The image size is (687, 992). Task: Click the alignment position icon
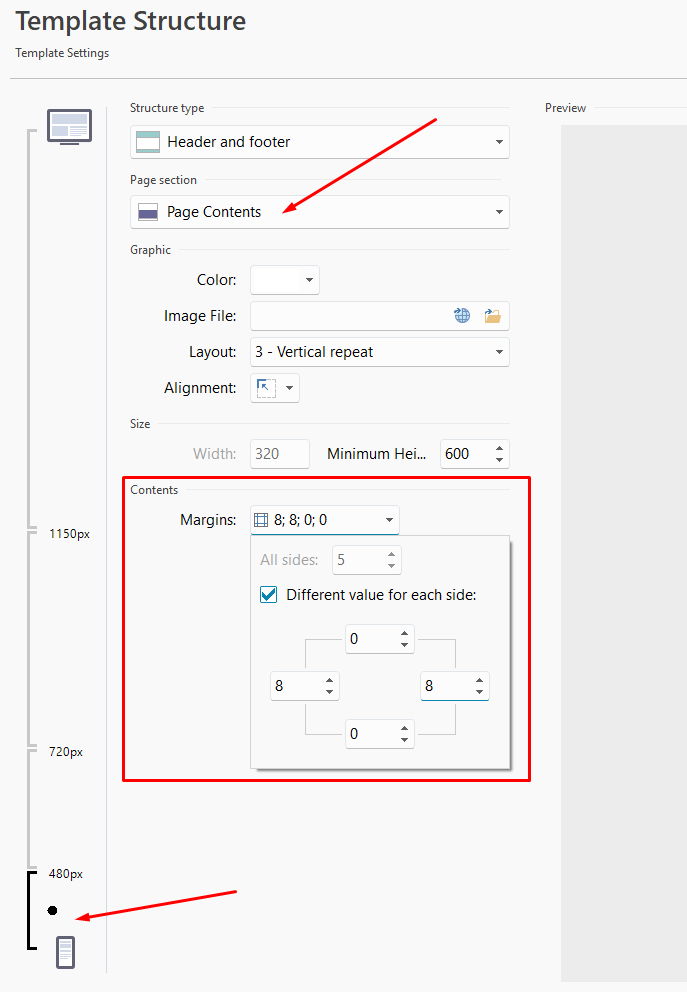267,388
